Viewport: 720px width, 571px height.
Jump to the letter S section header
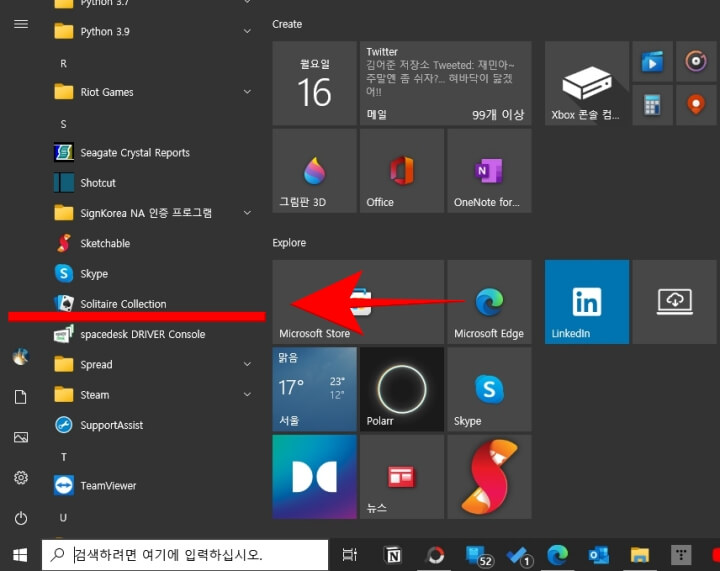tap(63, 124)
